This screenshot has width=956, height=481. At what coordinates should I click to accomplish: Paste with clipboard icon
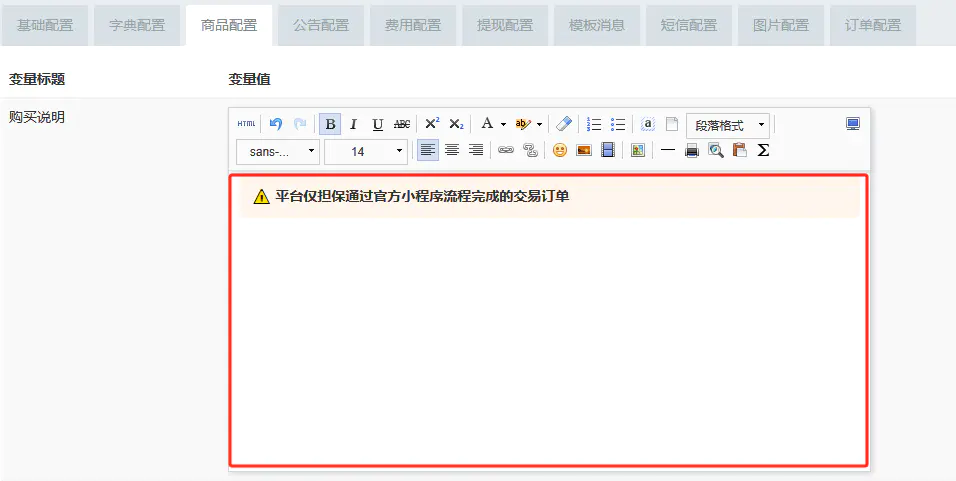(x=740, y=150)
